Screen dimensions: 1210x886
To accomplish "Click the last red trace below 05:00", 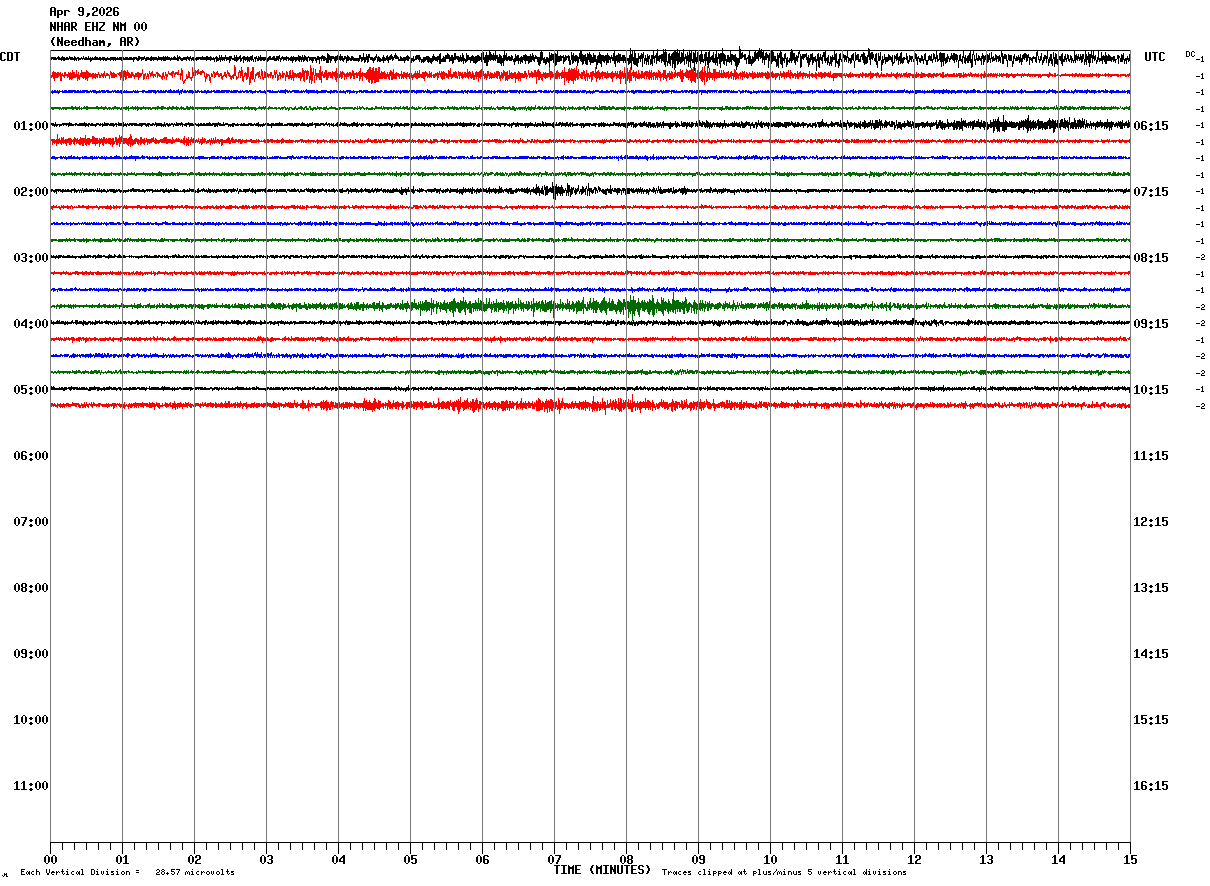I will pos(590,405).
